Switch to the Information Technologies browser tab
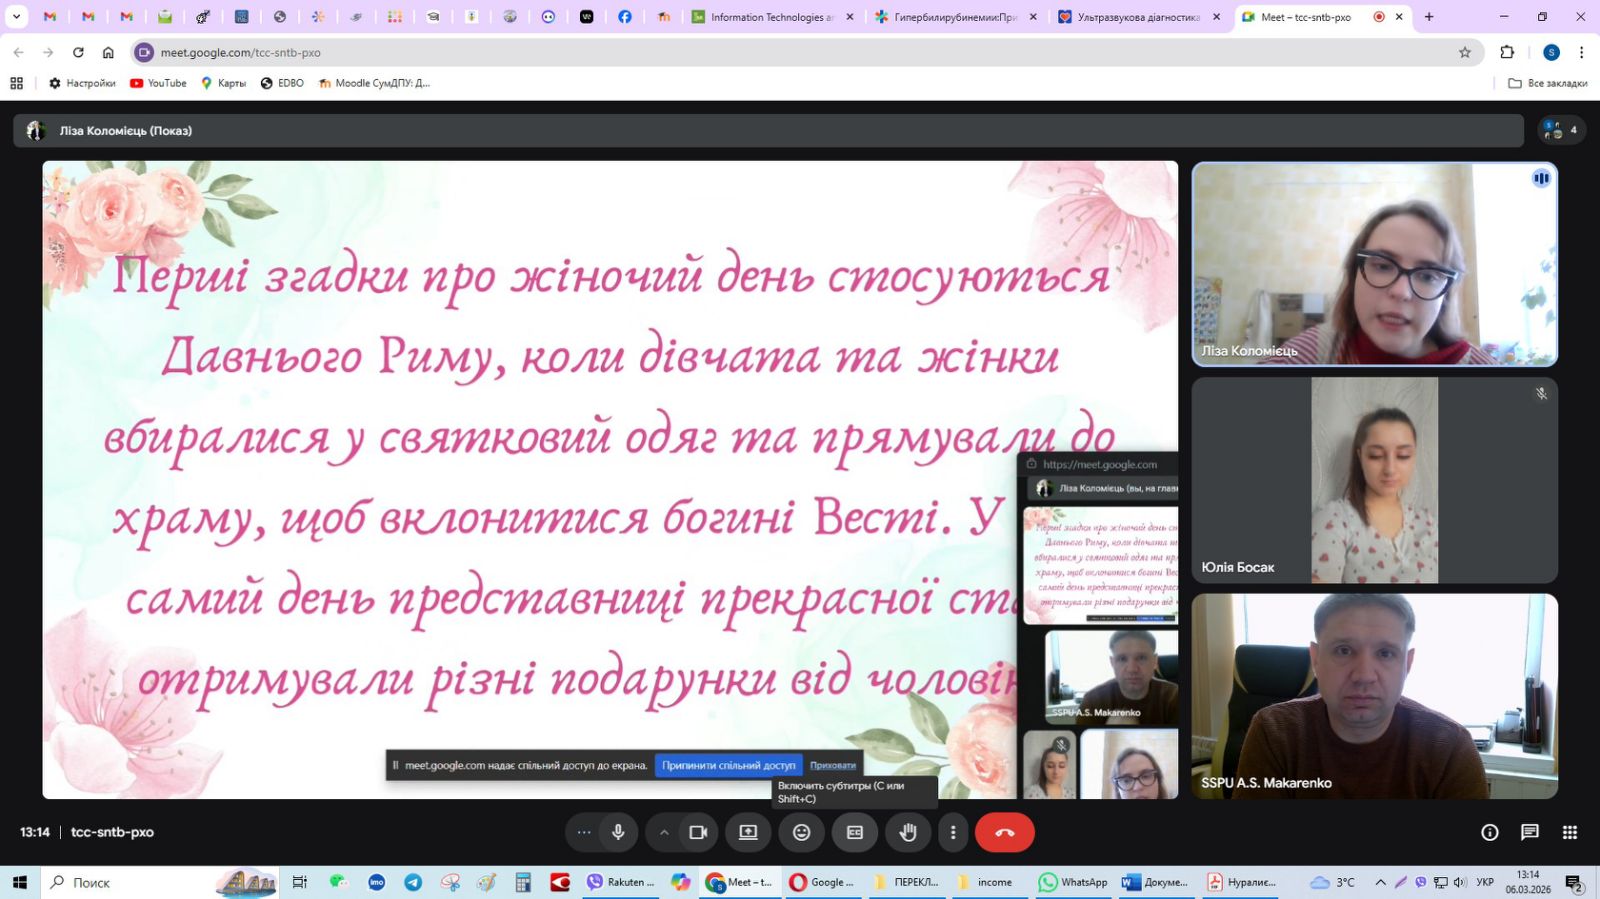1600x899 pixels. (770, 17)
